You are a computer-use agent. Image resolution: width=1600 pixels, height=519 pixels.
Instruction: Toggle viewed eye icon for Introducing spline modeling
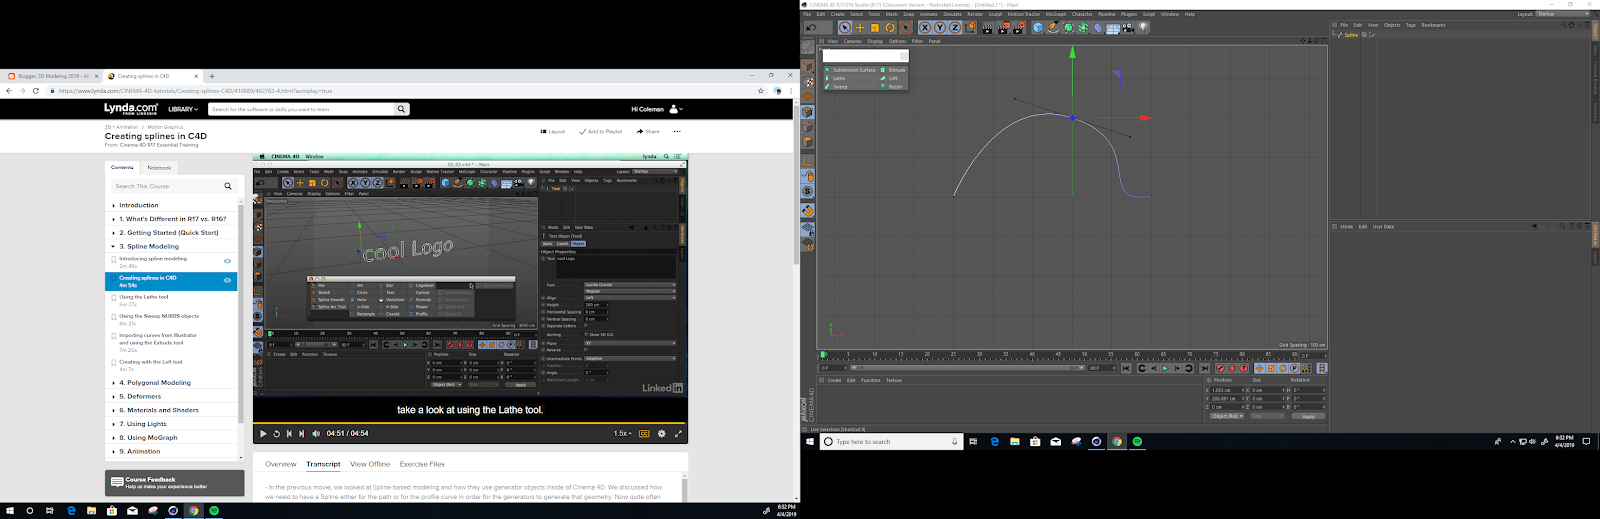(x=227, y=262)
